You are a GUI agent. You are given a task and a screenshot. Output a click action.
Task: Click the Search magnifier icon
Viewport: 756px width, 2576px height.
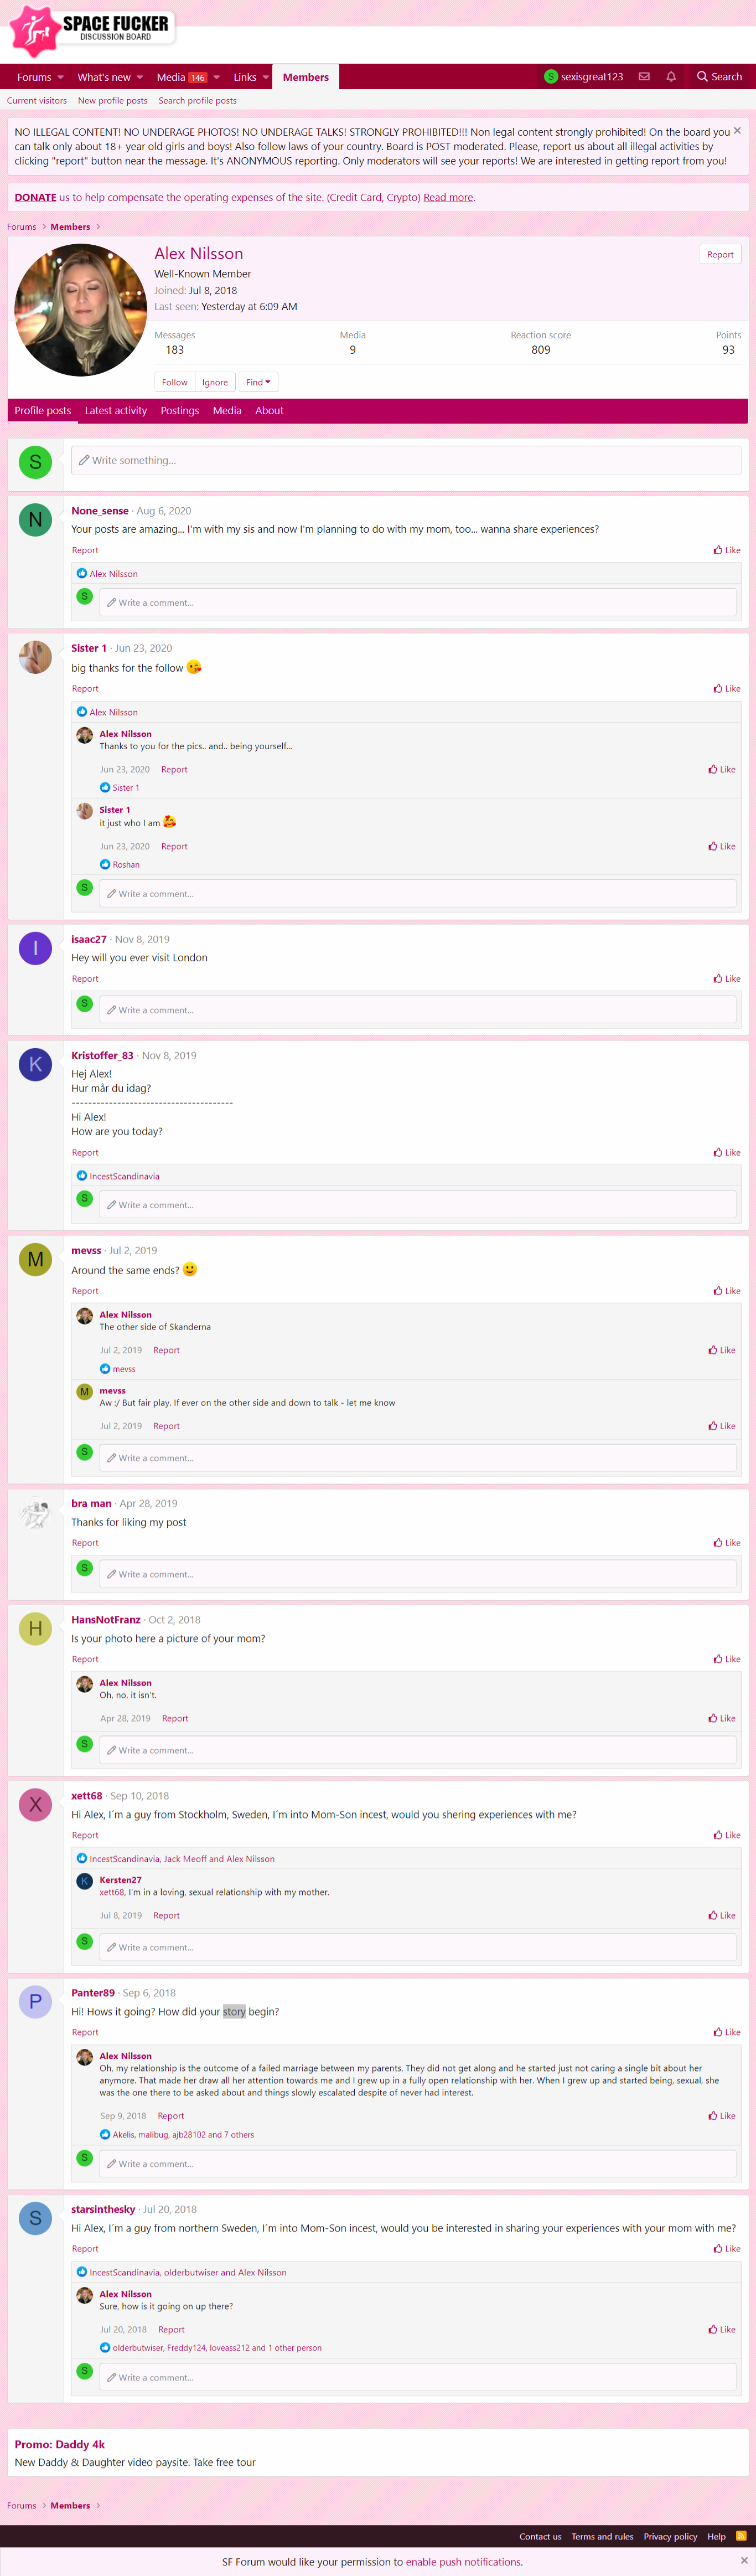pyautogui.click(x=702, y=77)
